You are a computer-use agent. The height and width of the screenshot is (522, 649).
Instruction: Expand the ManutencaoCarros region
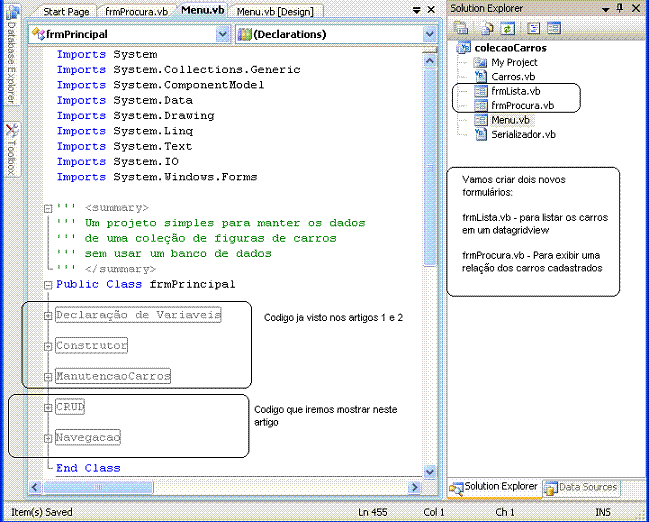tap(48, 377)
